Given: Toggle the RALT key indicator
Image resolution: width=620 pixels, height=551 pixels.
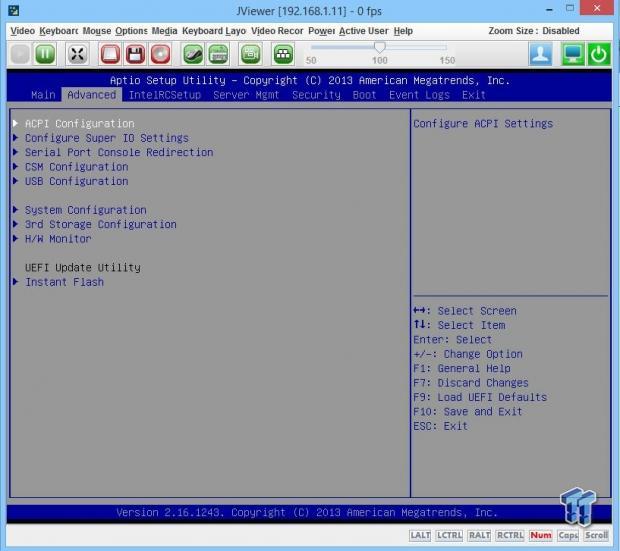Looking at the screenshot, I should [x=479, y=535].
